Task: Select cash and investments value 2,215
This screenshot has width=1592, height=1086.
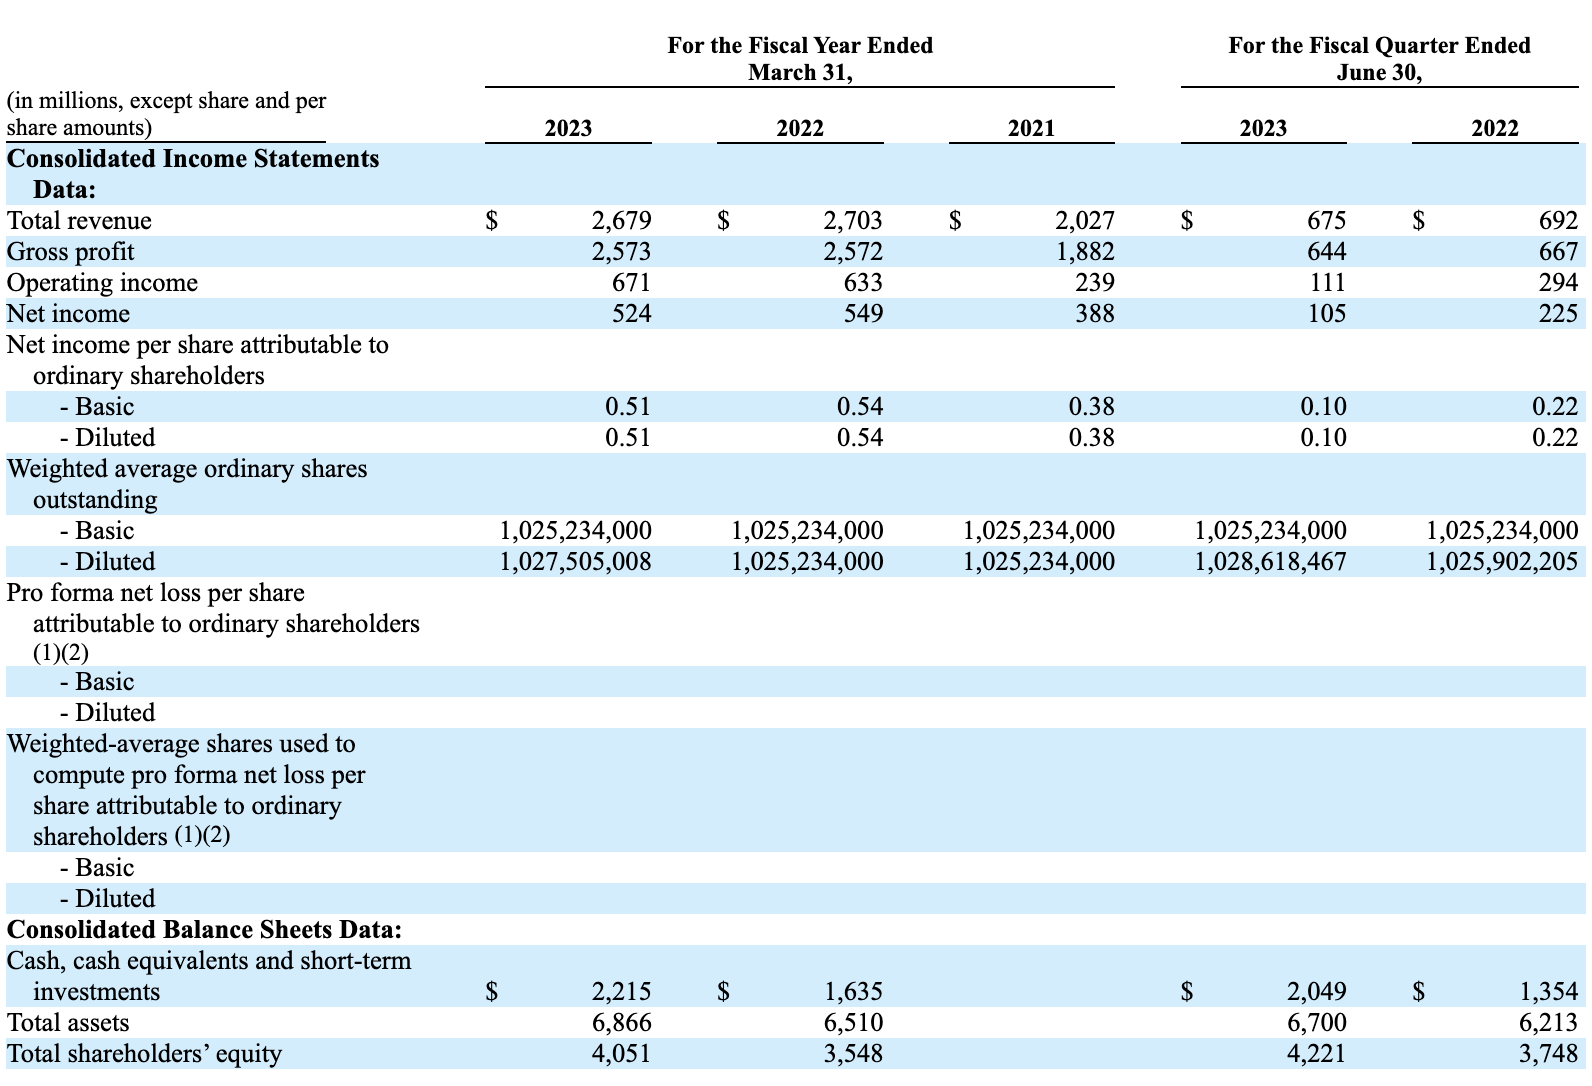Action: [620, 992]
